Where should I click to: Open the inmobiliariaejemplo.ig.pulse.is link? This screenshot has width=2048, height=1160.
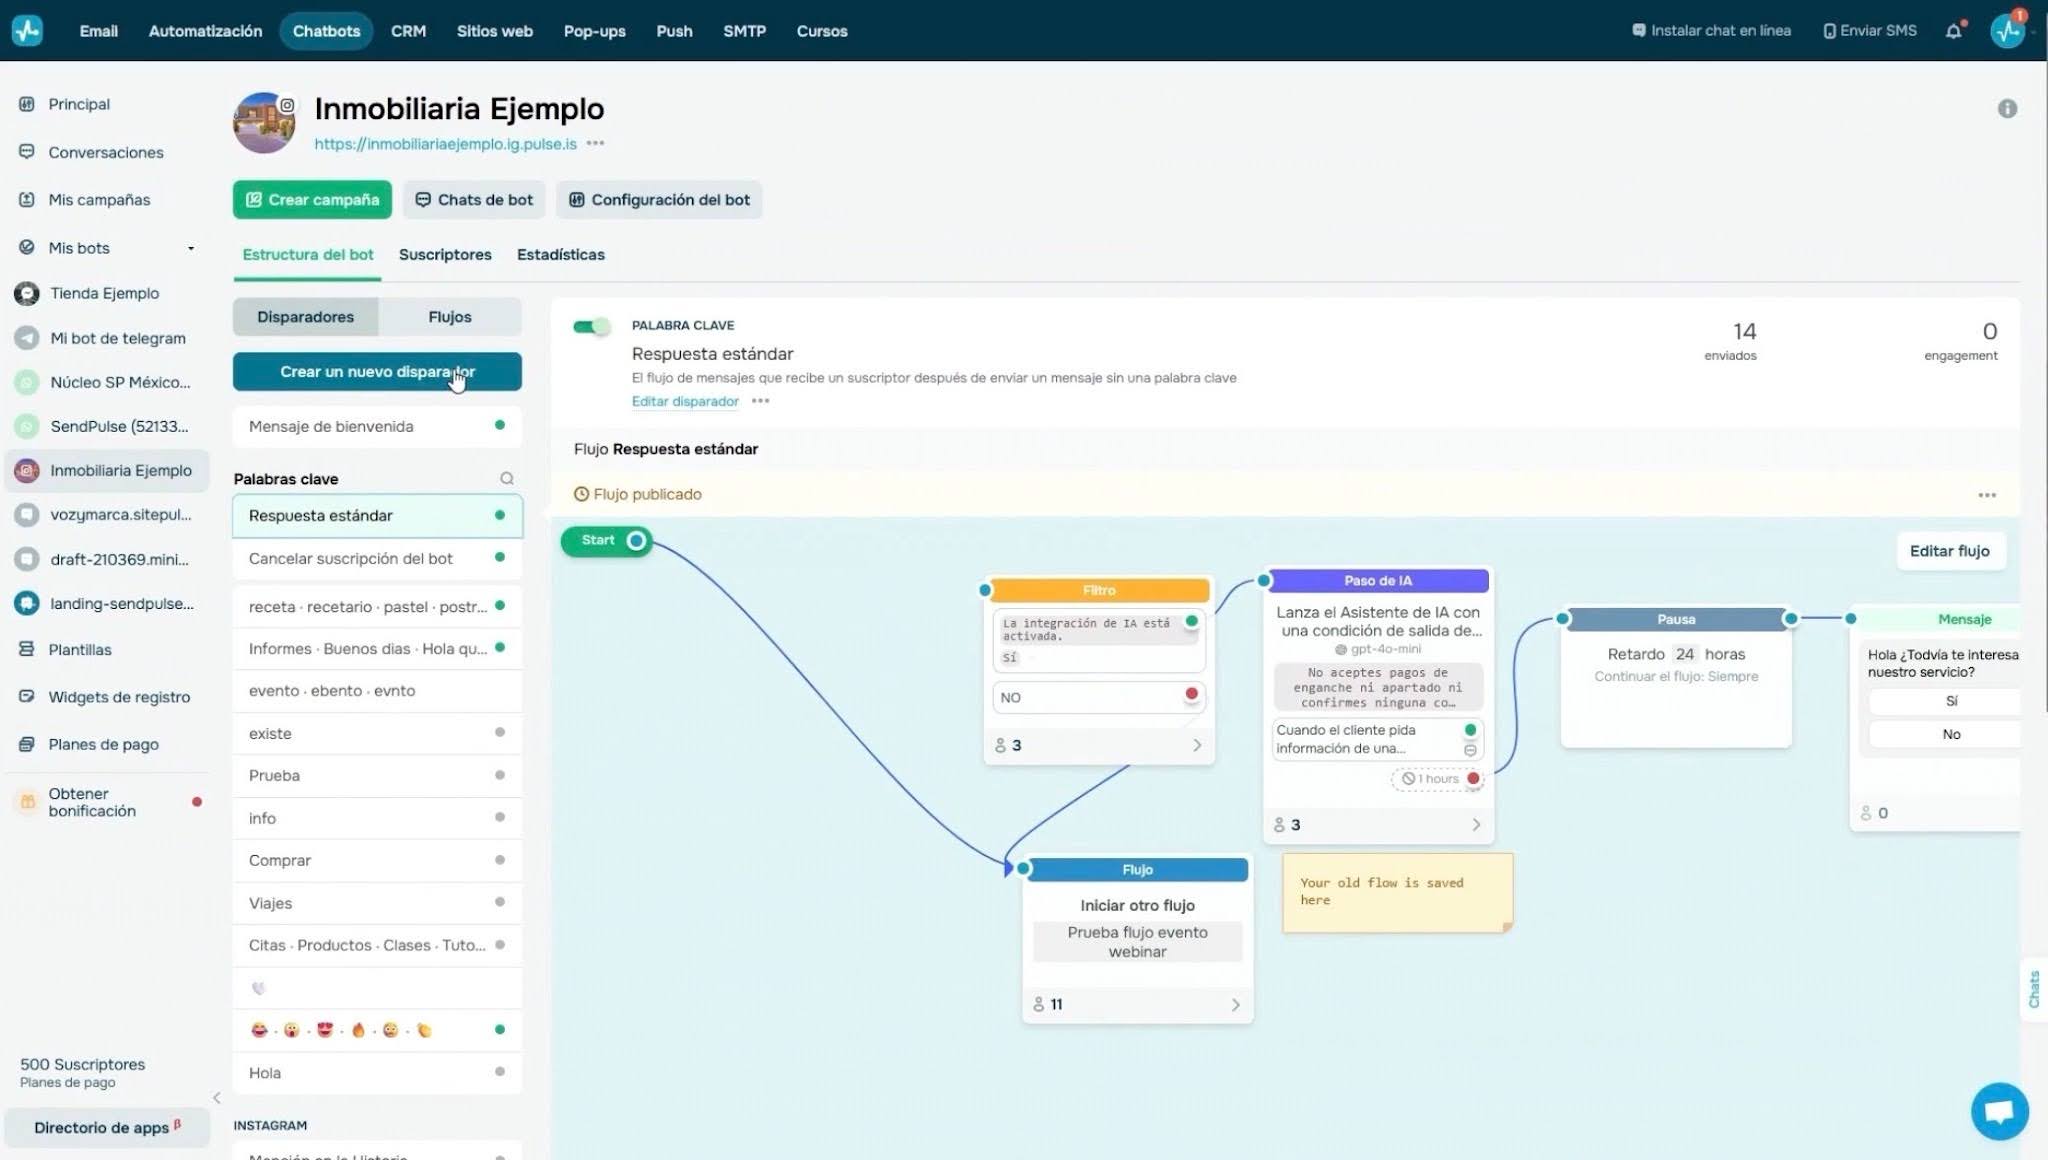click(x=445, y=144)
